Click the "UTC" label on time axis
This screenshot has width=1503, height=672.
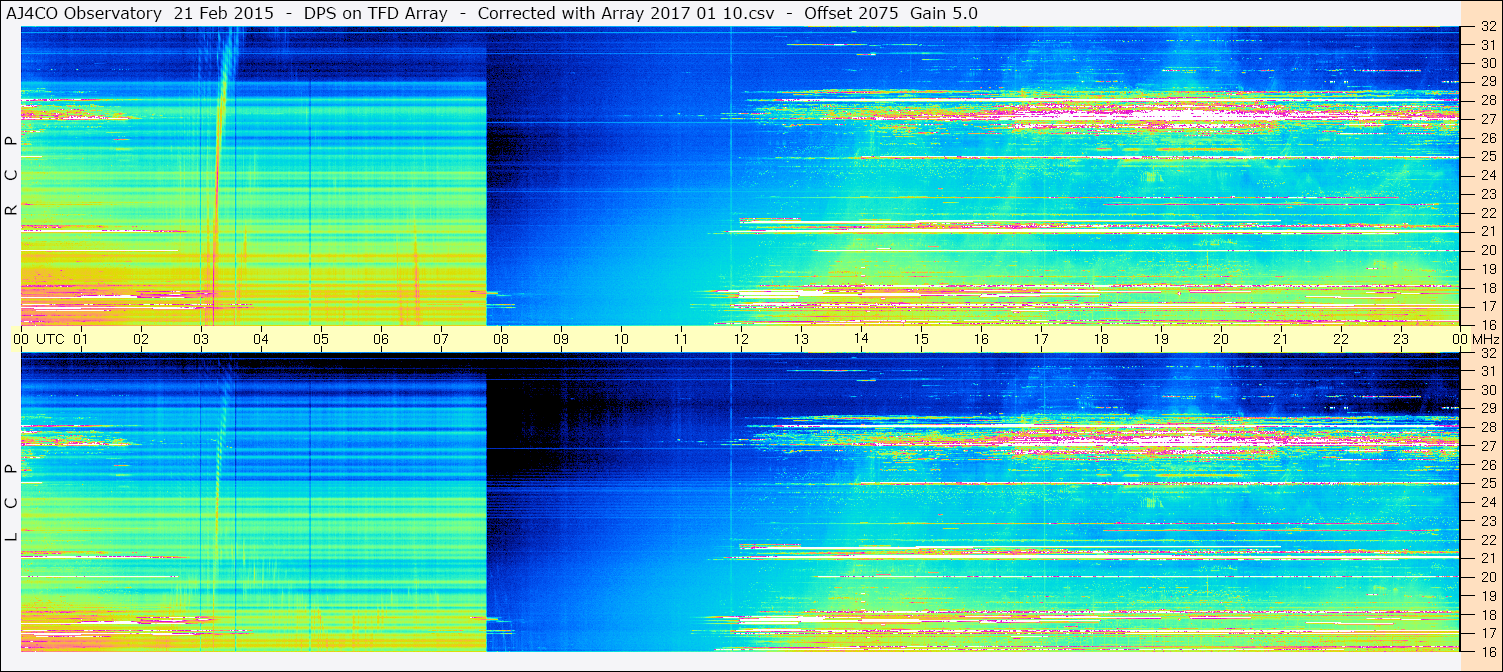pyautogui.click(x=50, y=339)
